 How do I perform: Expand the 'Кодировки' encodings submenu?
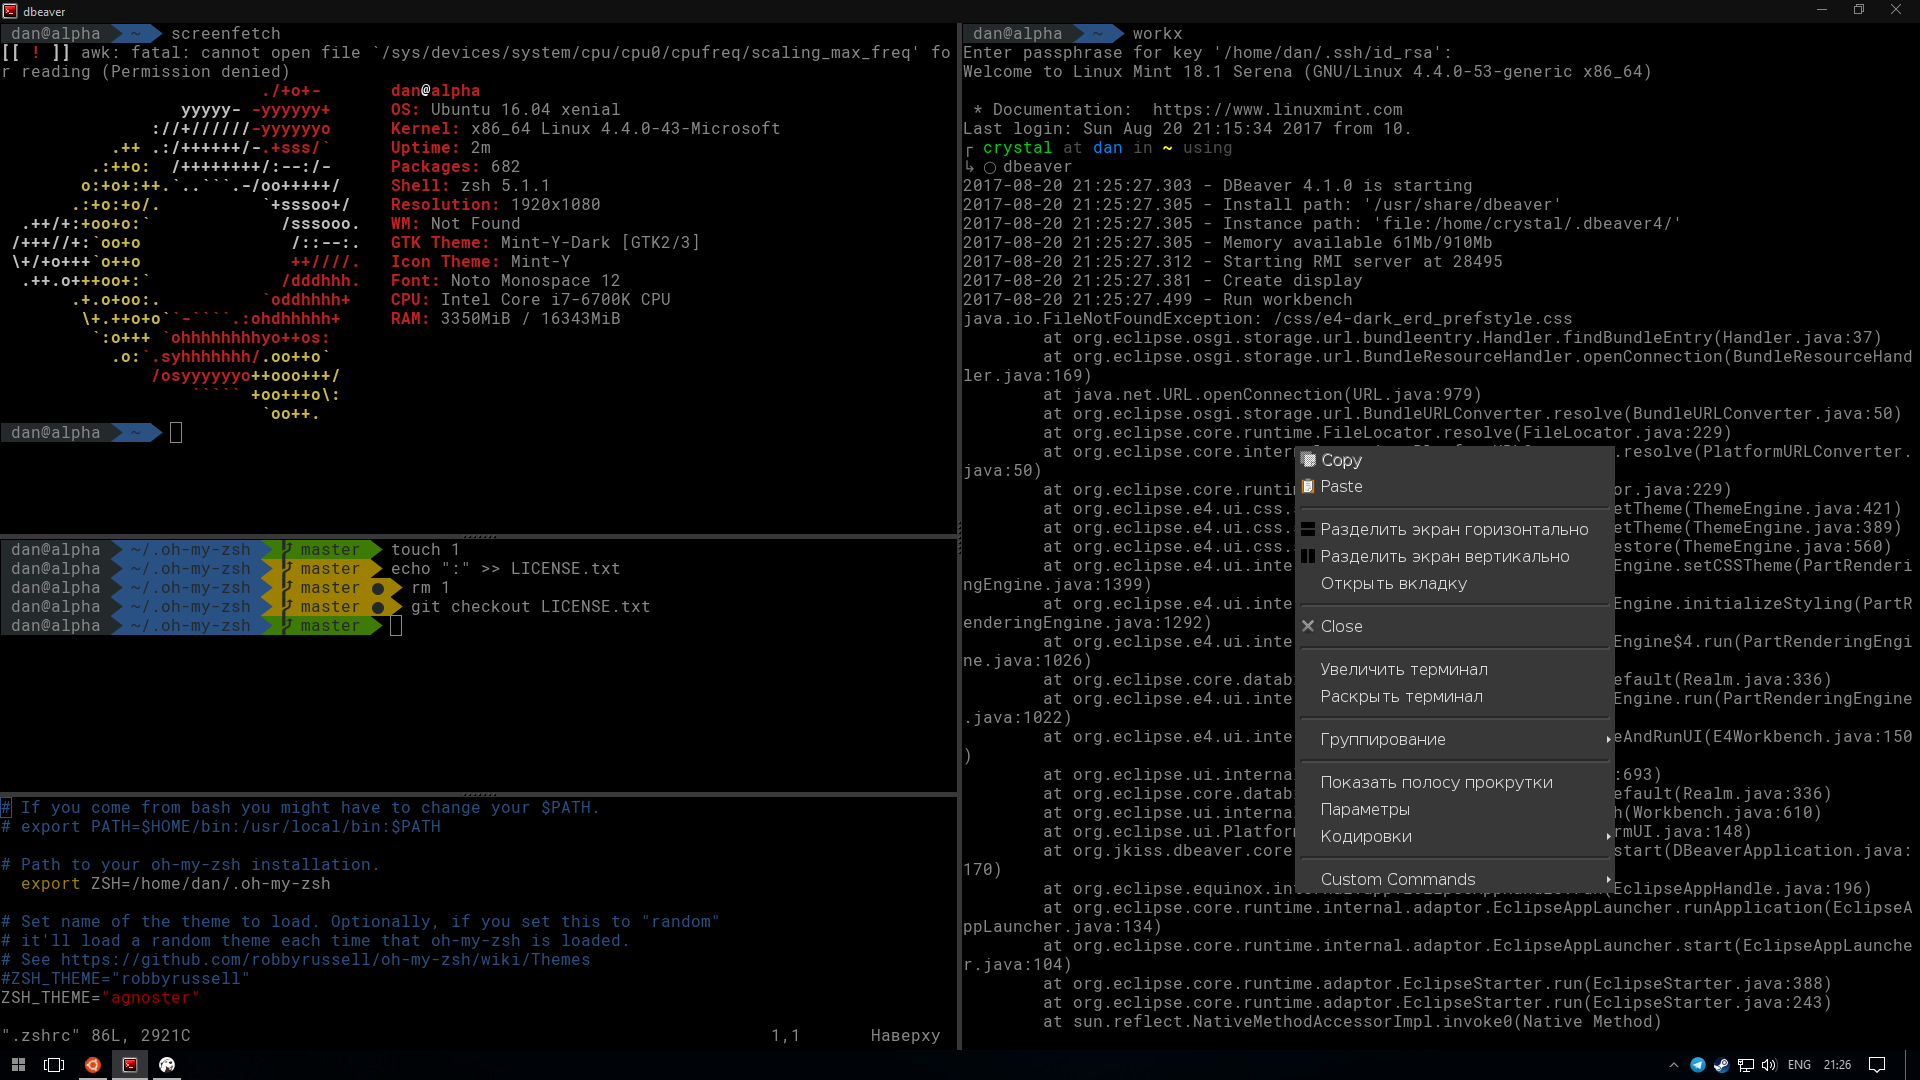(x=1455, y=836)
